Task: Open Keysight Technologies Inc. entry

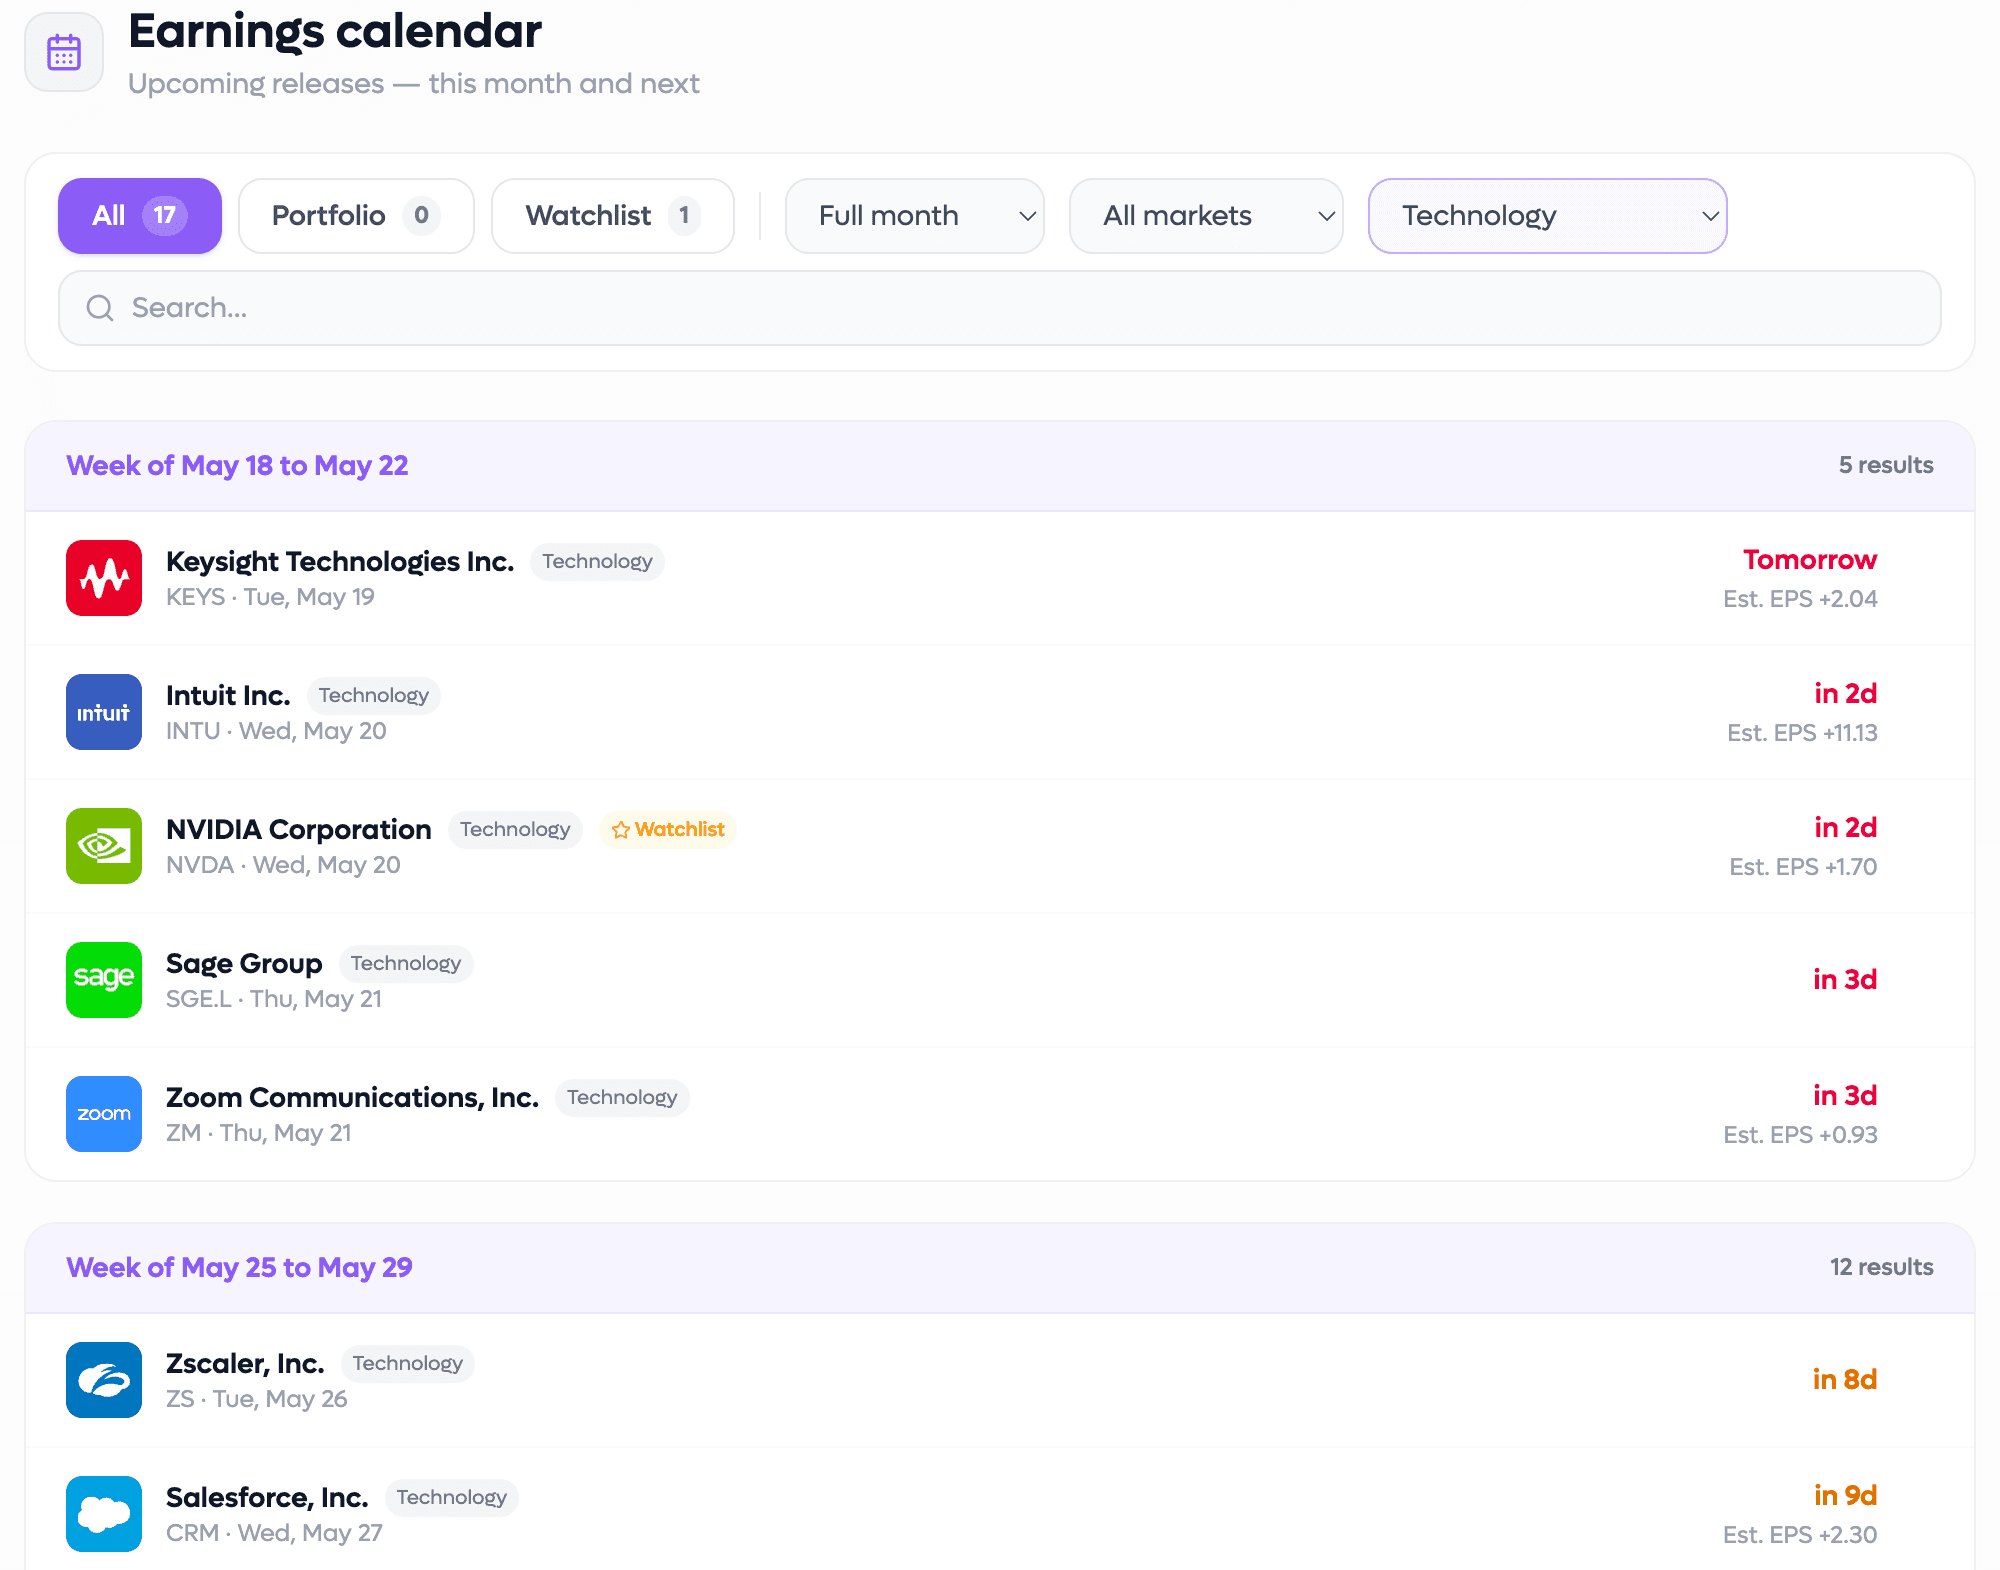Action: point(1000,578)
